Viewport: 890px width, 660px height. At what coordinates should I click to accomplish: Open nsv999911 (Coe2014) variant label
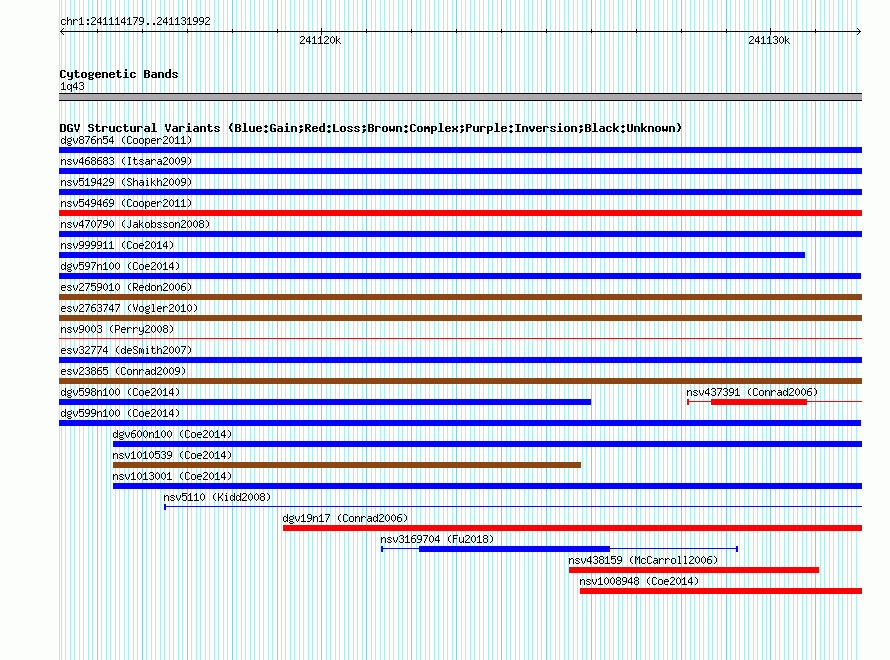[x=117, y=245]
